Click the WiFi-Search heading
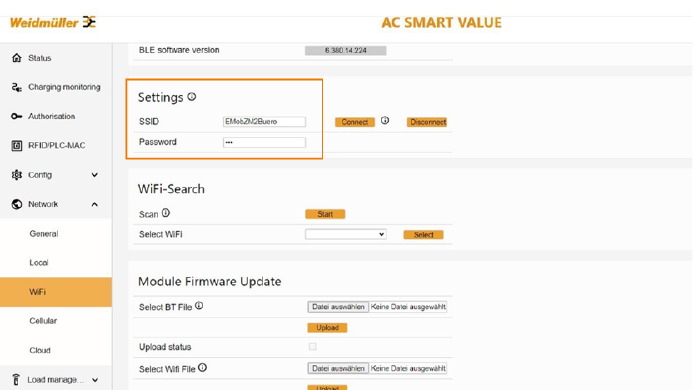This screenshot has height=390, width=694. click(x=171, y=189)
